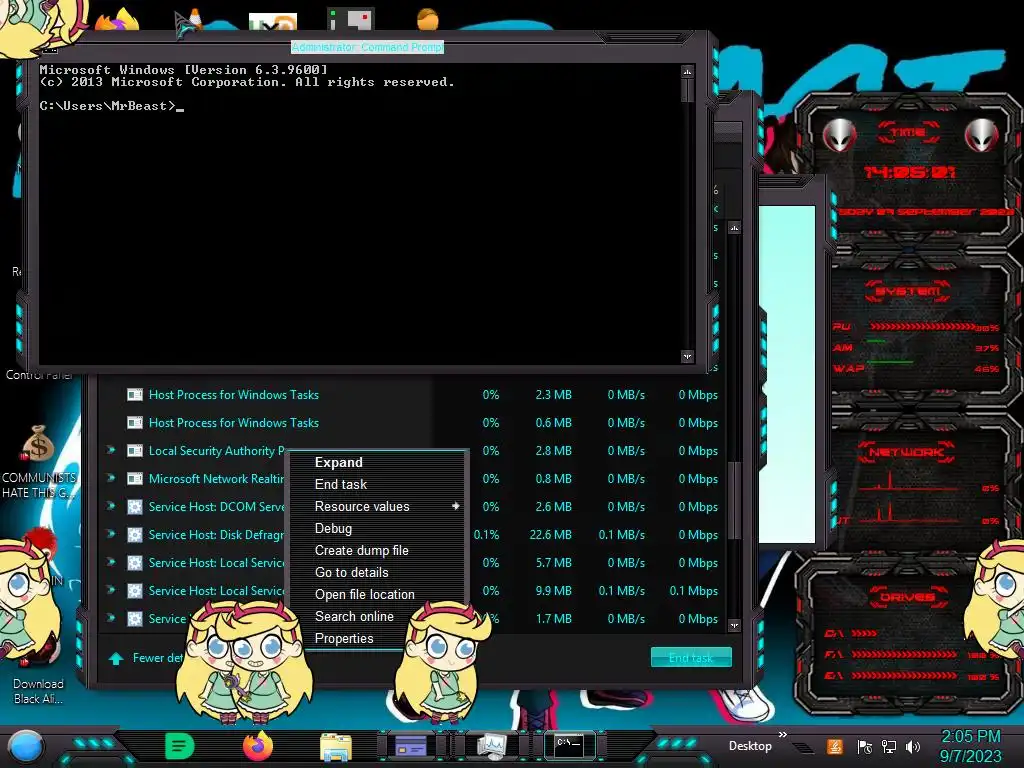Click gear icon of Service Host: Disk Defrag
The image size is (1024, 768).
[x=135, y=535]
